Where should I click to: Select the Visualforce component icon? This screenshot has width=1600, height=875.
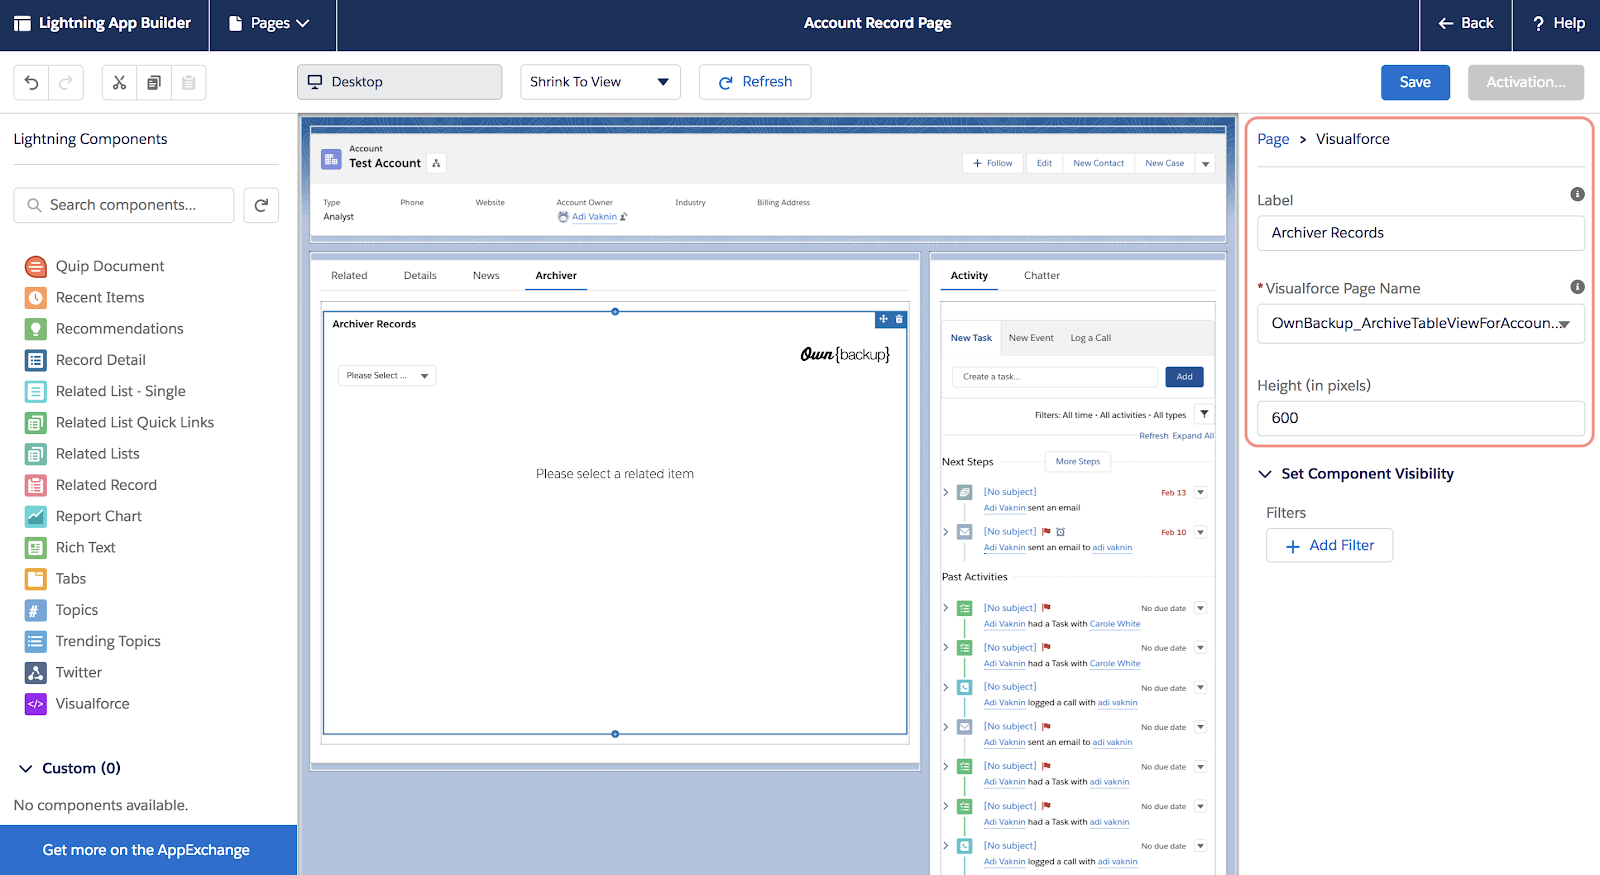tap(36, 704)
